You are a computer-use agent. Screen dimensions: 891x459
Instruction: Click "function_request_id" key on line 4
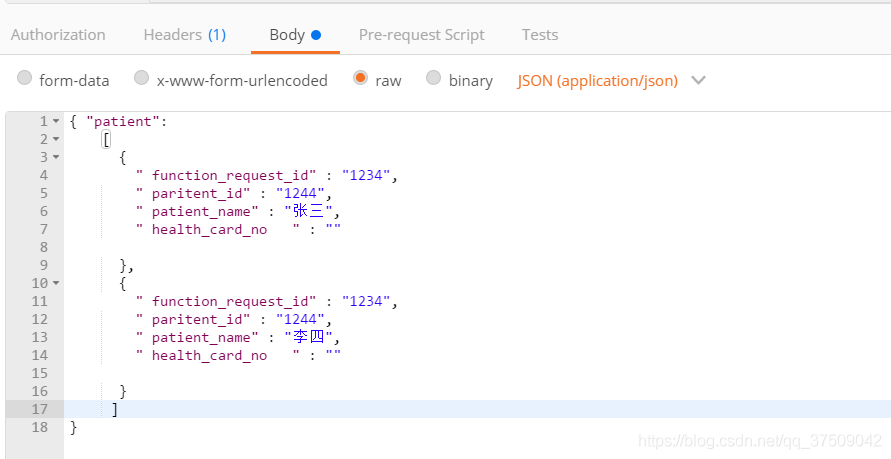[x=226, y=176]
